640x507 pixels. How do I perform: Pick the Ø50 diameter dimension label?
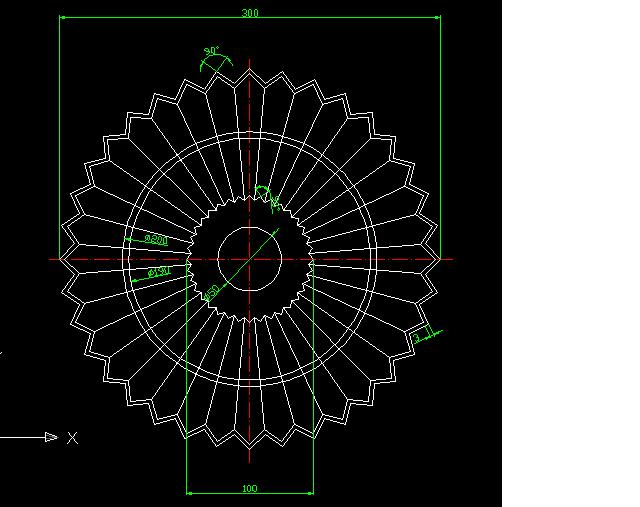(211, 292)
